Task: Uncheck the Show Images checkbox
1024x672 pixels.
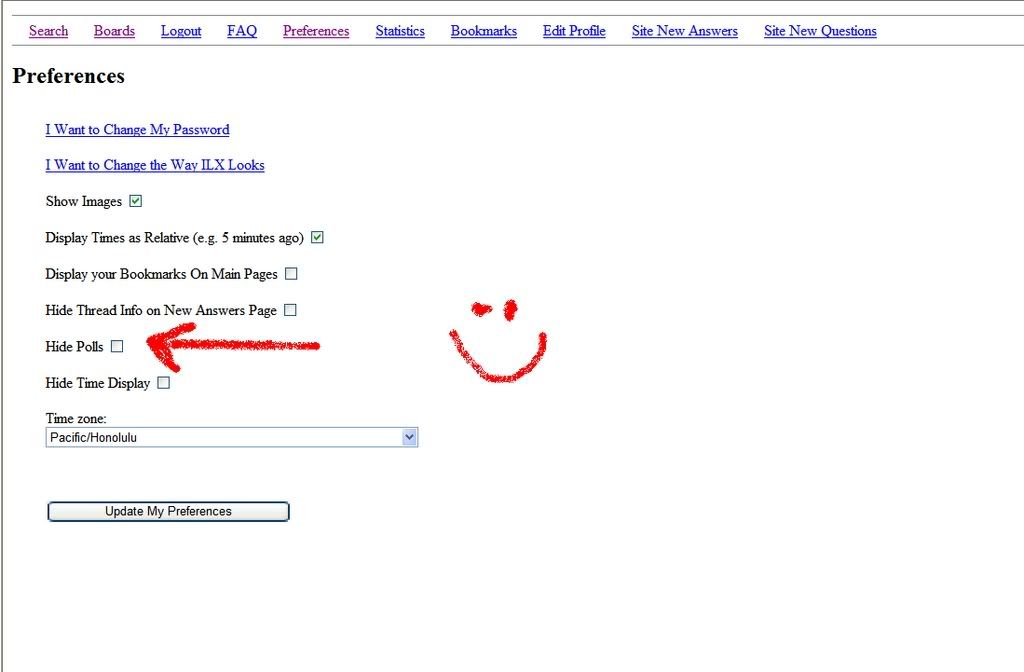Action: [x=136, y=201]
